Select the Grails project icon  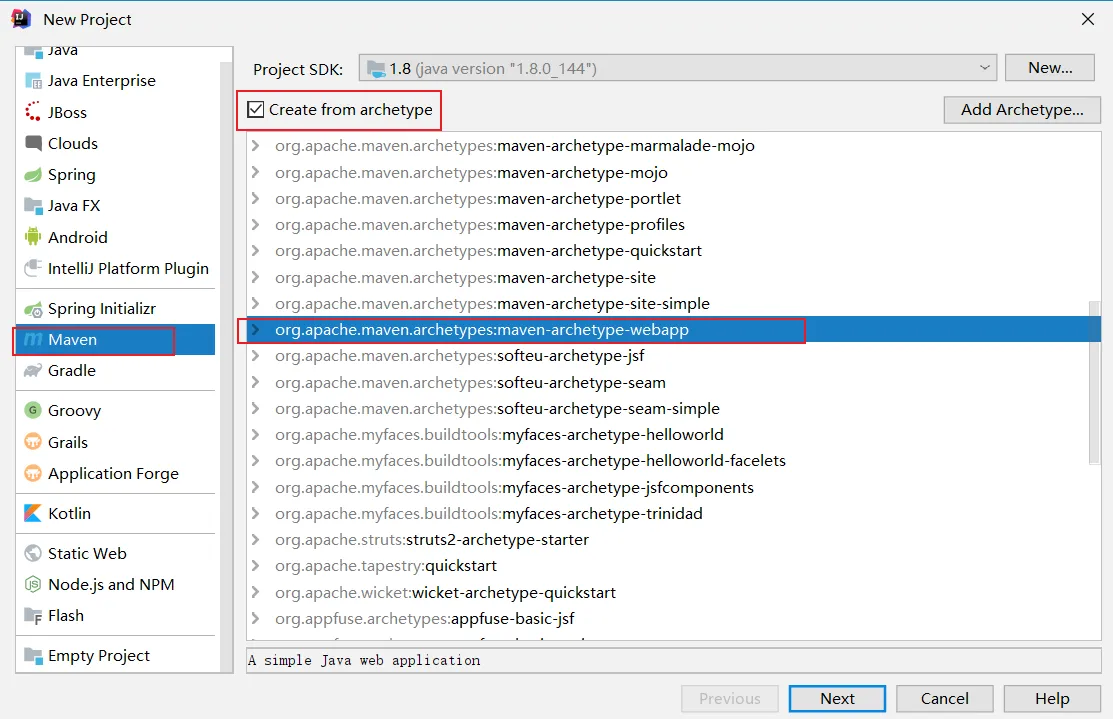[33, 443]
